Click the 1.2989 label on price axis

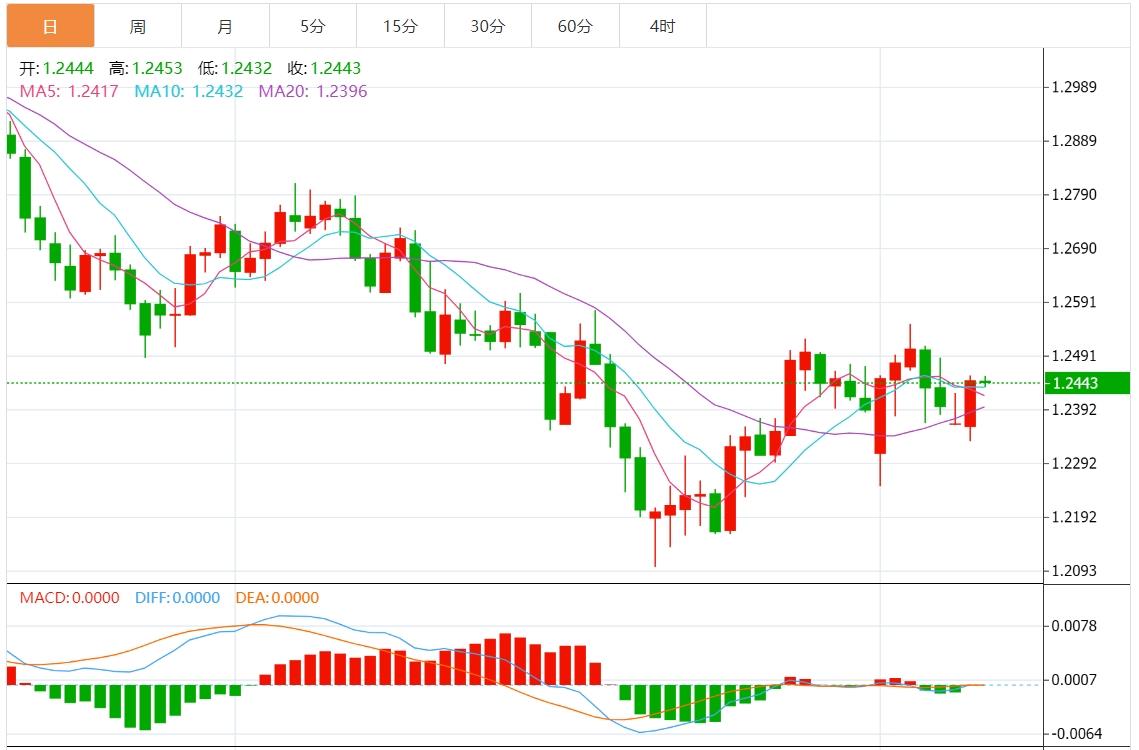click(1075, 87)
